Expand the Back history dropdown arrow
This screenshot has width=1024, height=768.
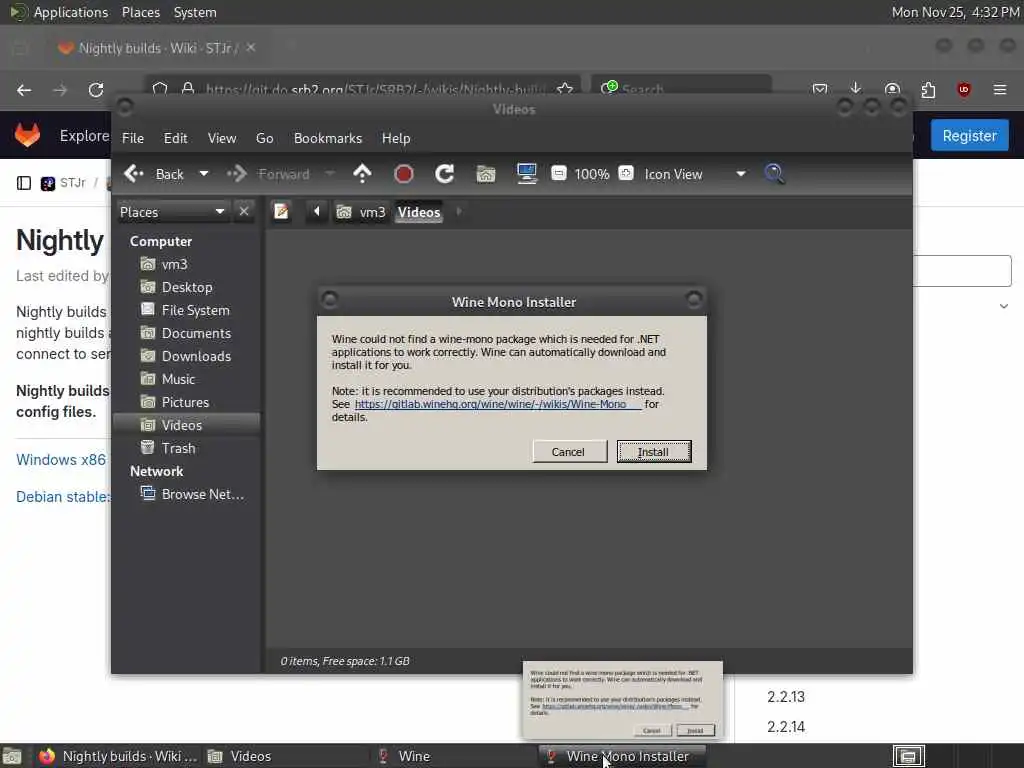tap(204, 174)
